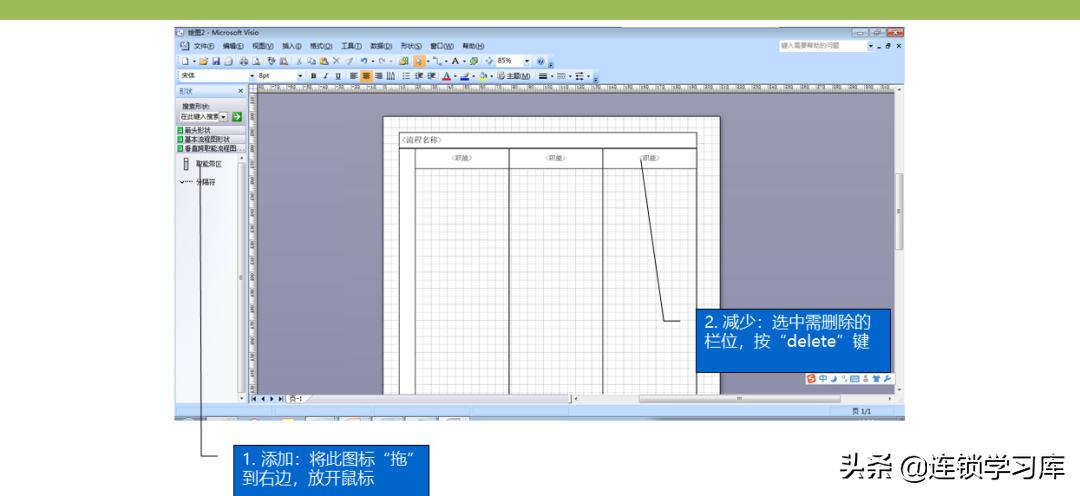This screenshot has width=1080, height=496.
Task: Click the Increase Indent icon
Action: point(431,76)
